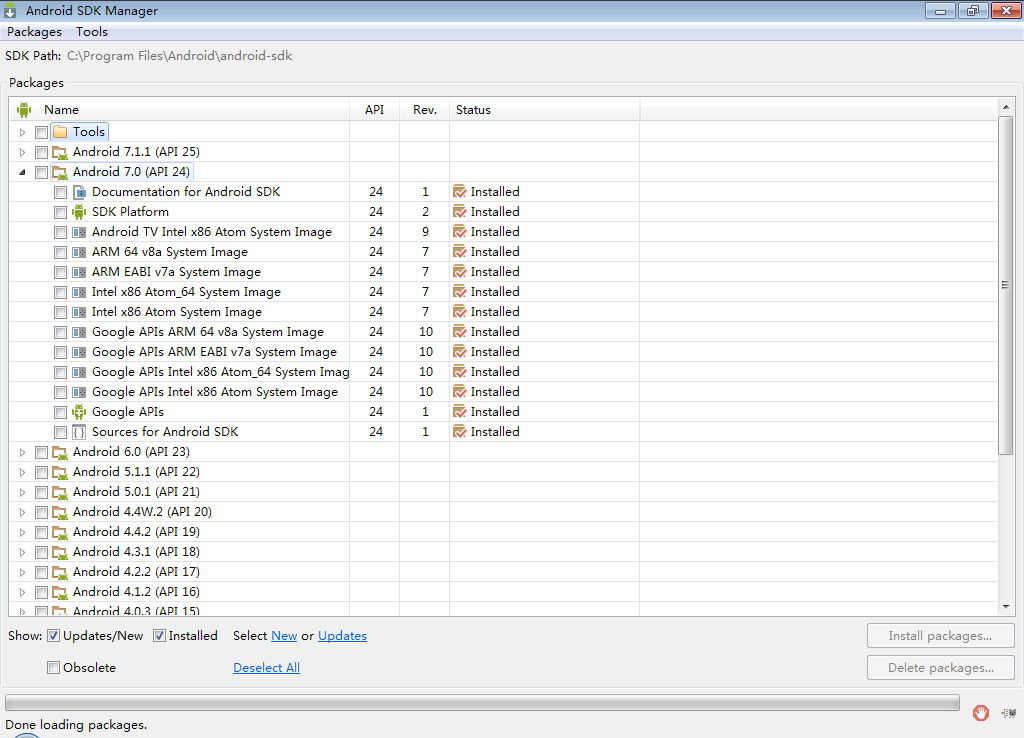This screenshot has height=738, width=1024.
Task: Click the Install packages button
Action: coord(940,635)
